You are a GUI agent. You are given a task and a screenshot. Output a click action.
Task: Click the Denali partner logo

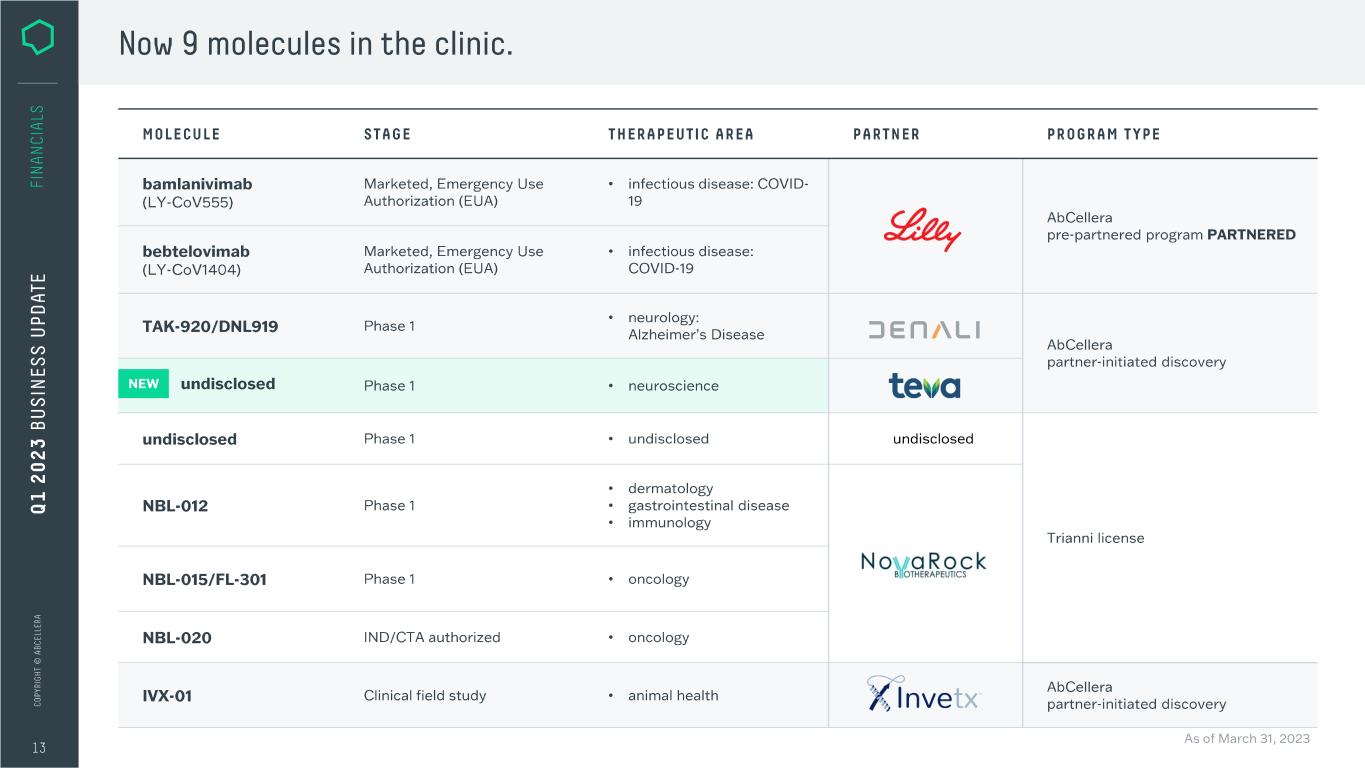pos(924,330)
